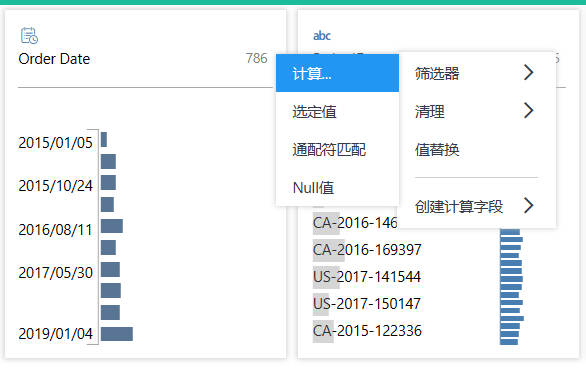Click the histogram bar beside 2016/08/11
Image resolution: width=586 pixels, height=369 pixels.
[x=112, y=226]
